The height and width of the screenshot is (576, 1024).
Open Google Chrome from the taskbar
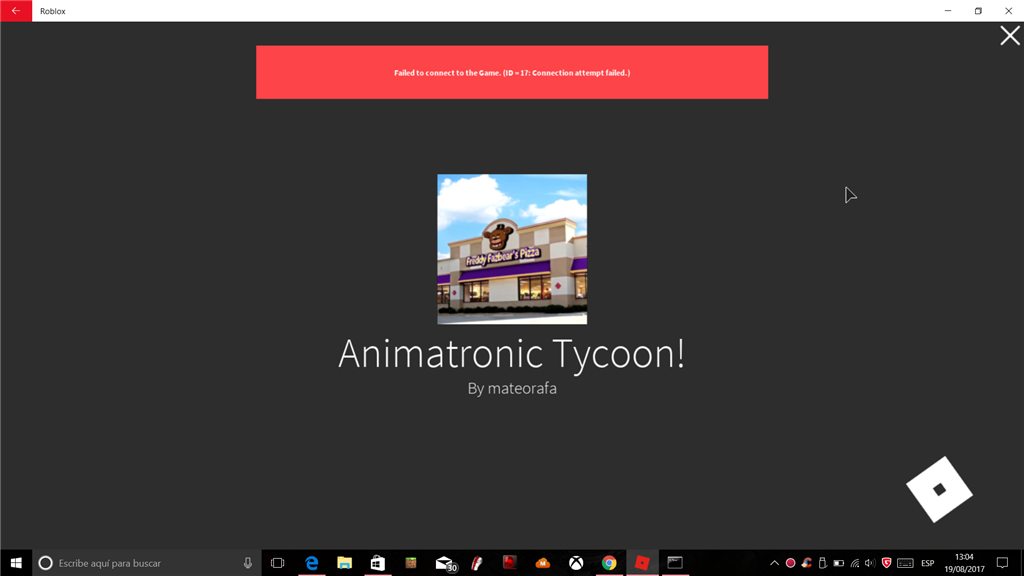pos(609,563)
